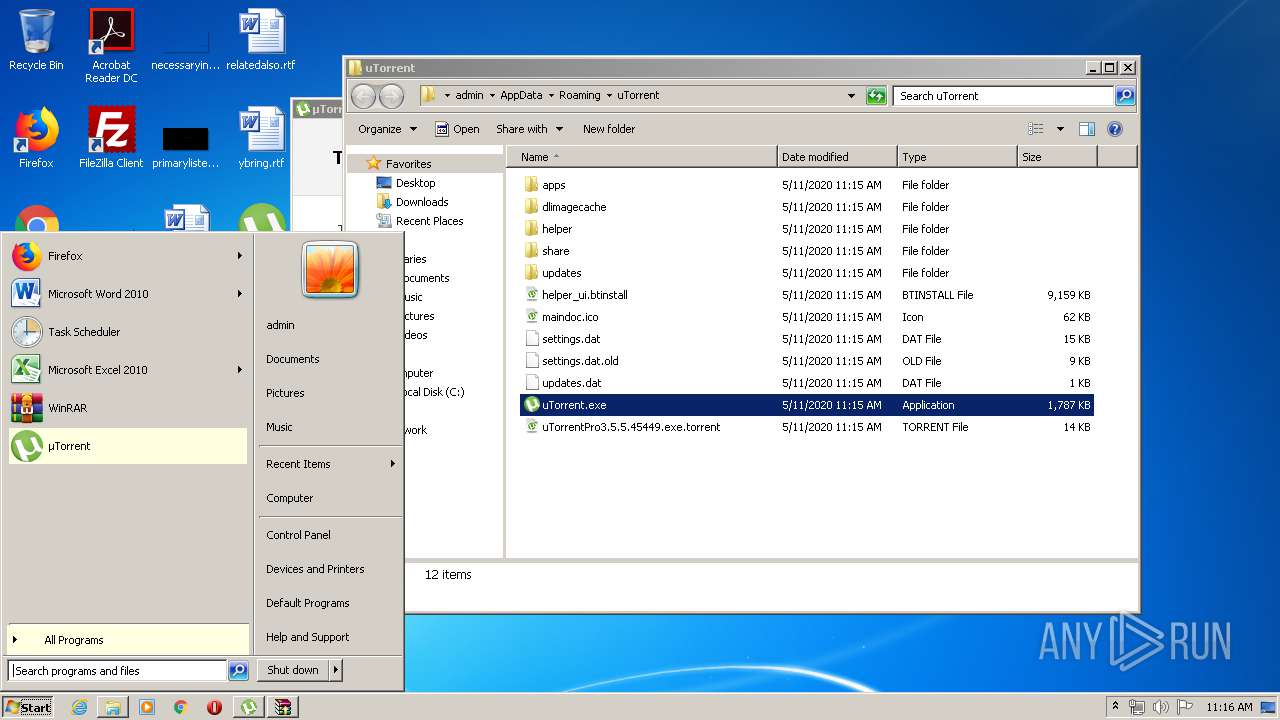Open FileZilla Client desktop shortcut
Viewport: 1280px width, 720px height.
(x=111, y=138)
